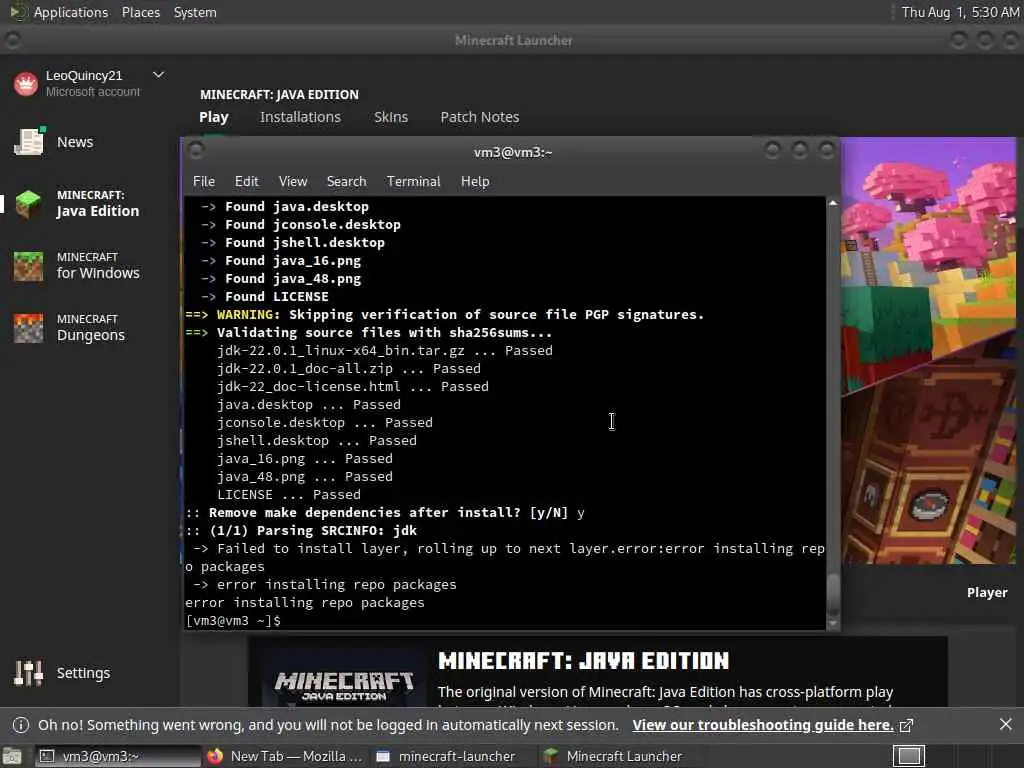Click info icon on error notification bar

click(21, 725)
